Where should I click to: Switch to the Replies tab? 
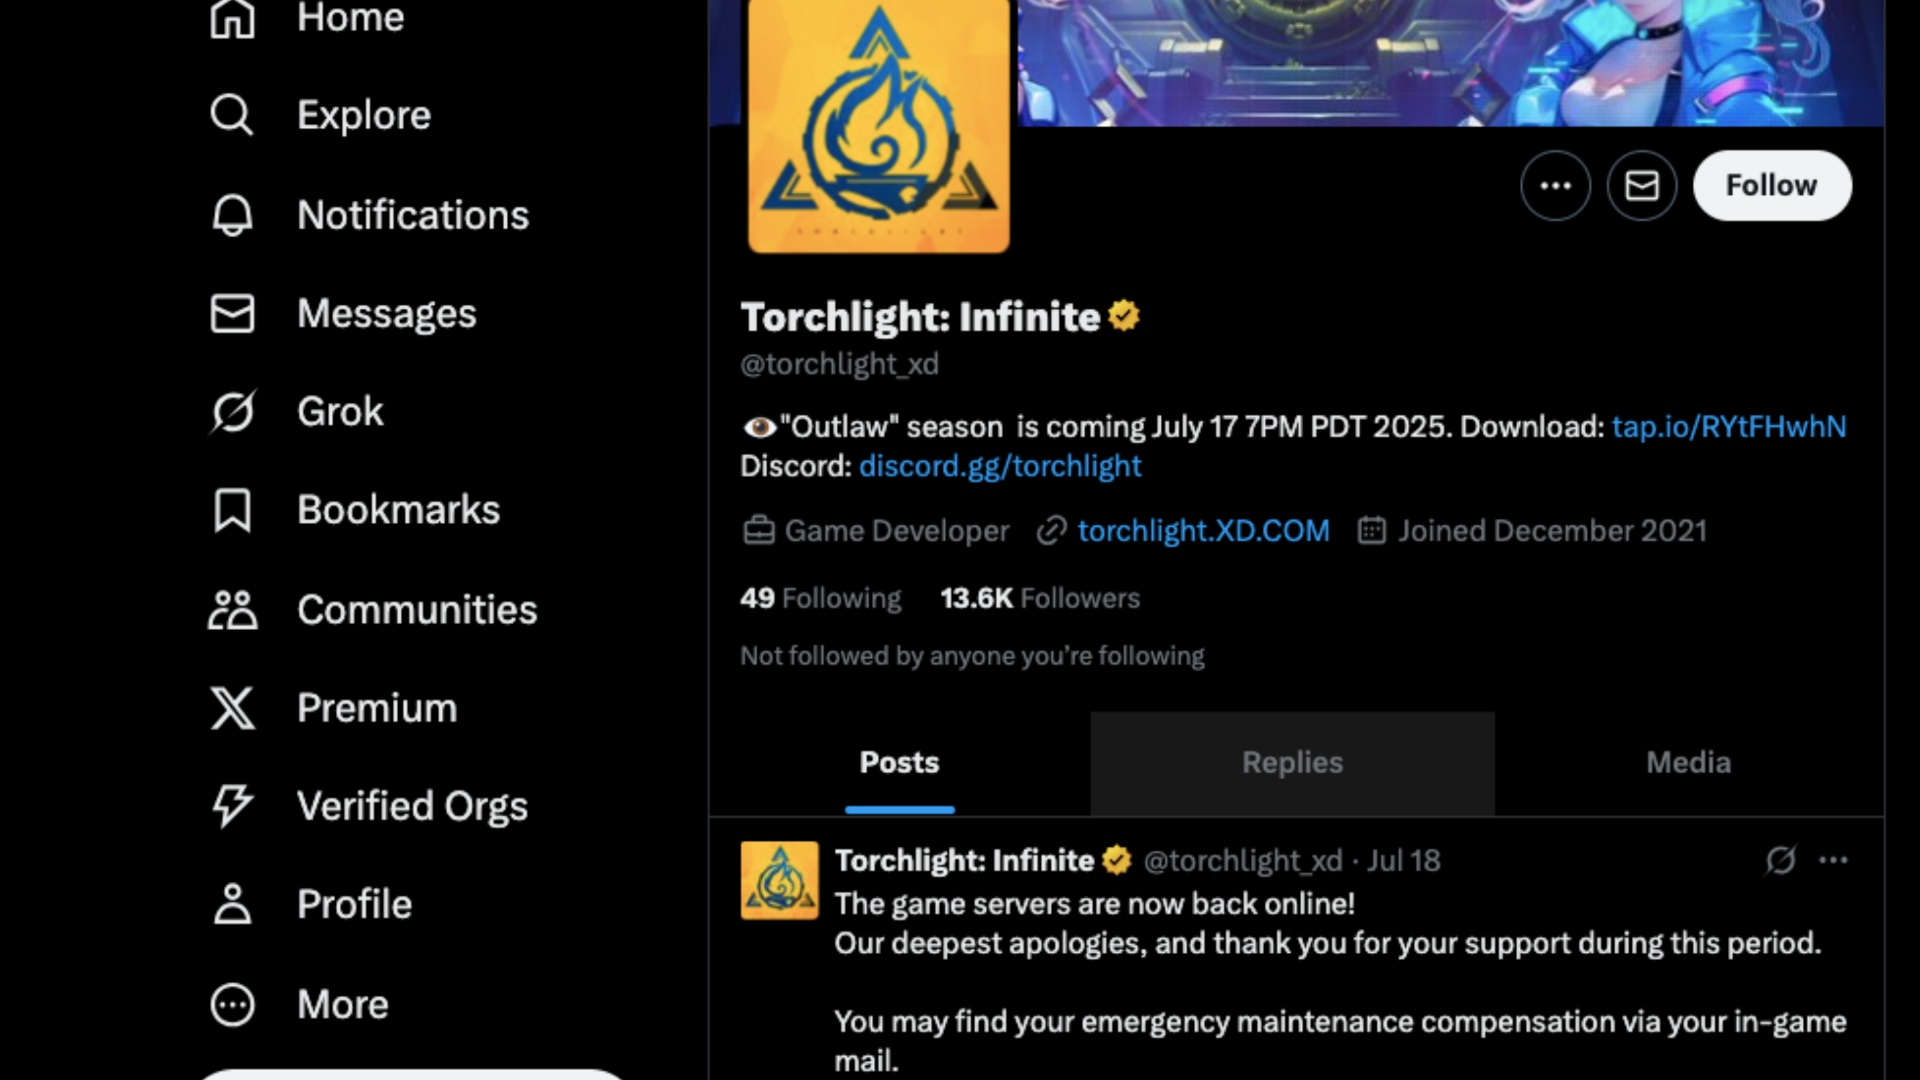[1292, 763]
